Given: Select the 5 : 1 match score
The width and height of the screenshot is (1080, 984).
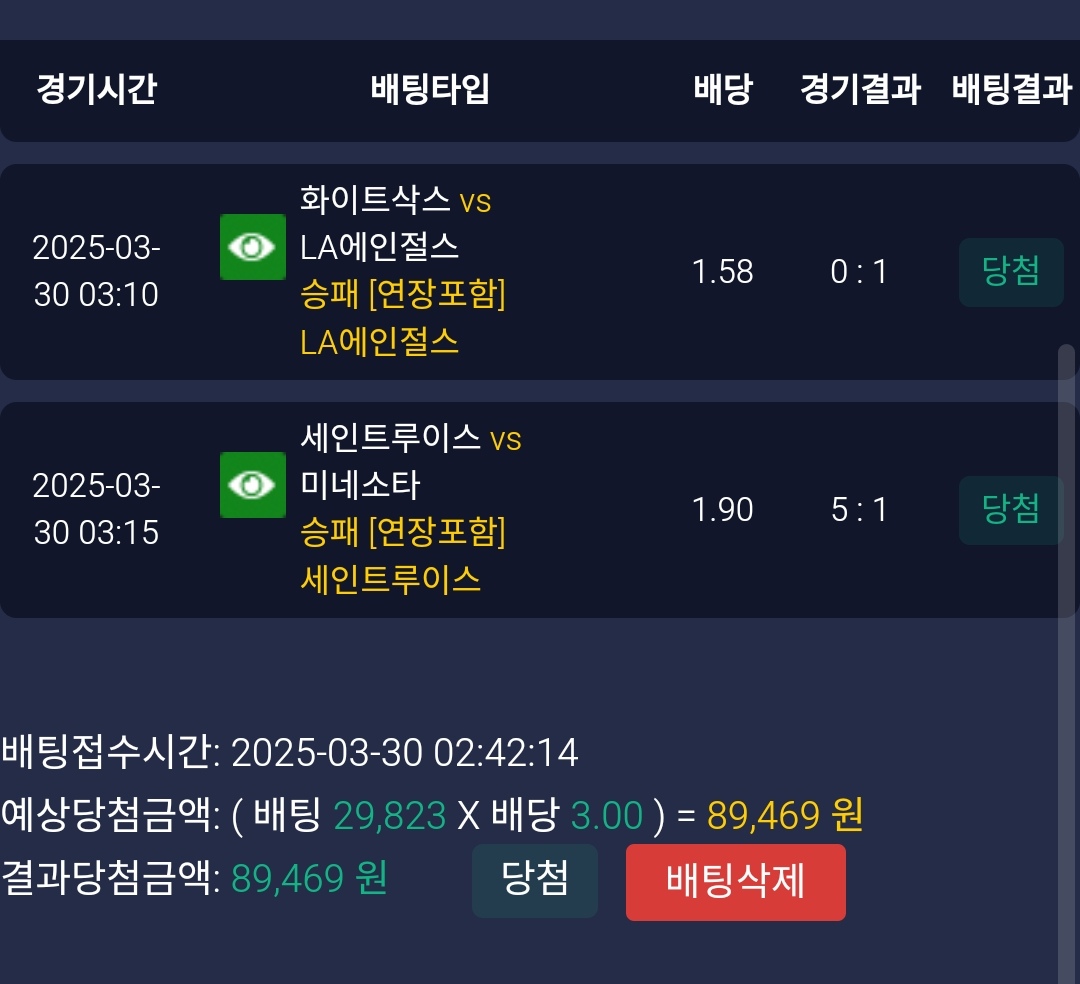Looking at the screenshot, I should coord(859,510).
